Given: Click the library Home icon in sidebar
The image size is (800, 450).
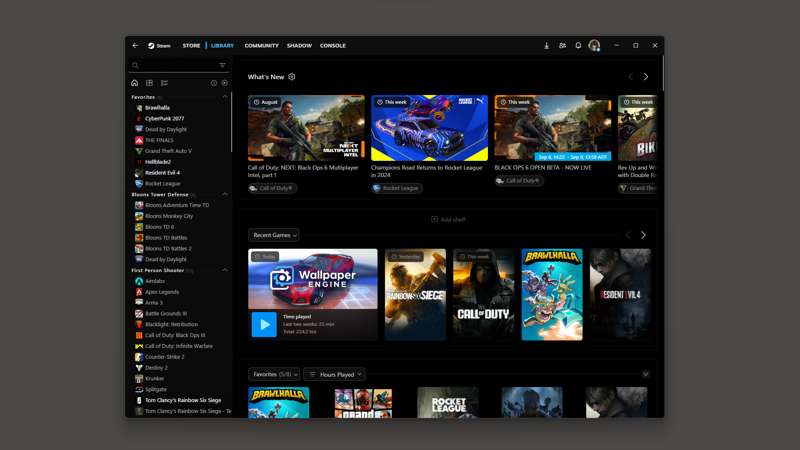Looking at the screenshot, I should tap(135, 83).
